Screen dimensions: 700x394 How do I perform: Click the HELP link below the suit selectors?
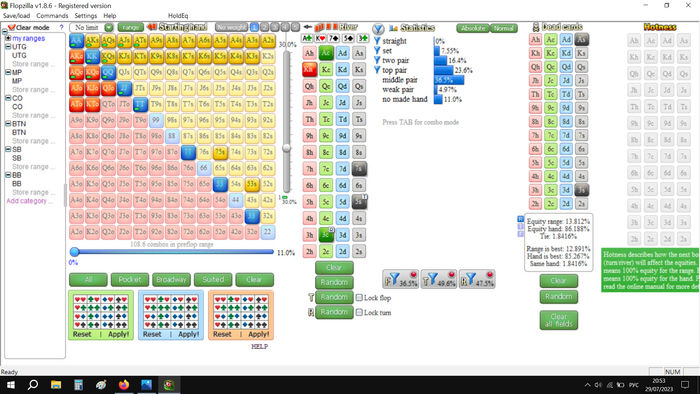pos(259,346)
